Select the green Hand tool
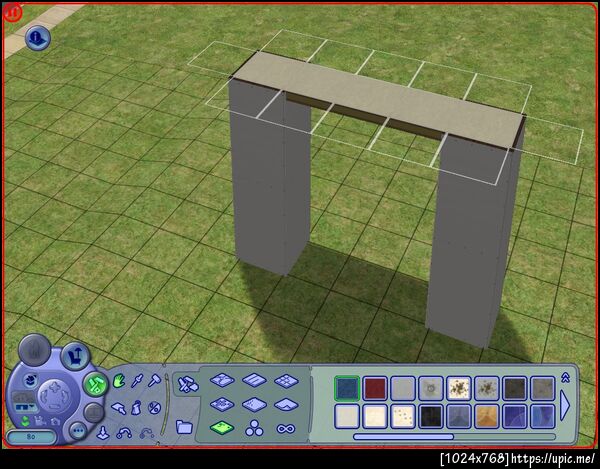This screenshot has height=469, width=600. pos(119,381)
